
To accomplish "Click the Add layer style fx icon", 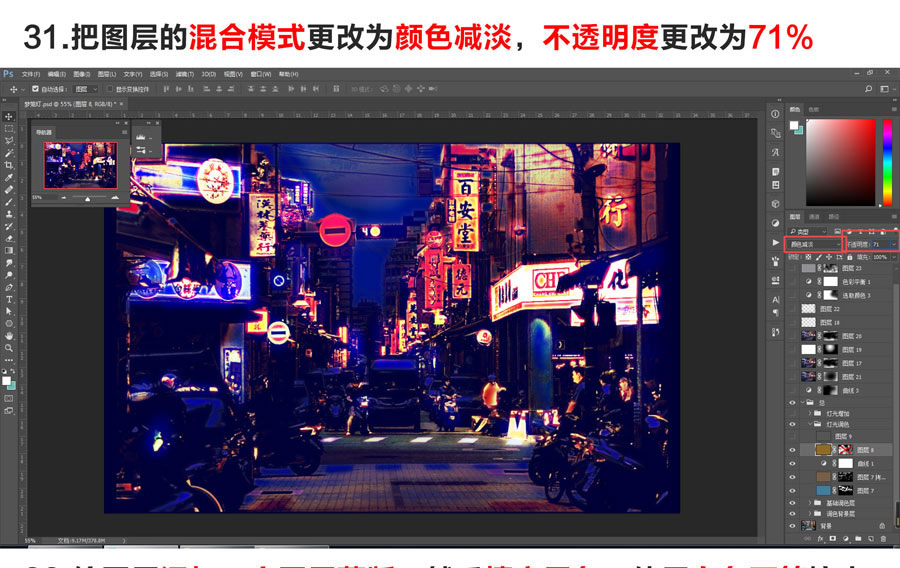I will click(820, 539).
